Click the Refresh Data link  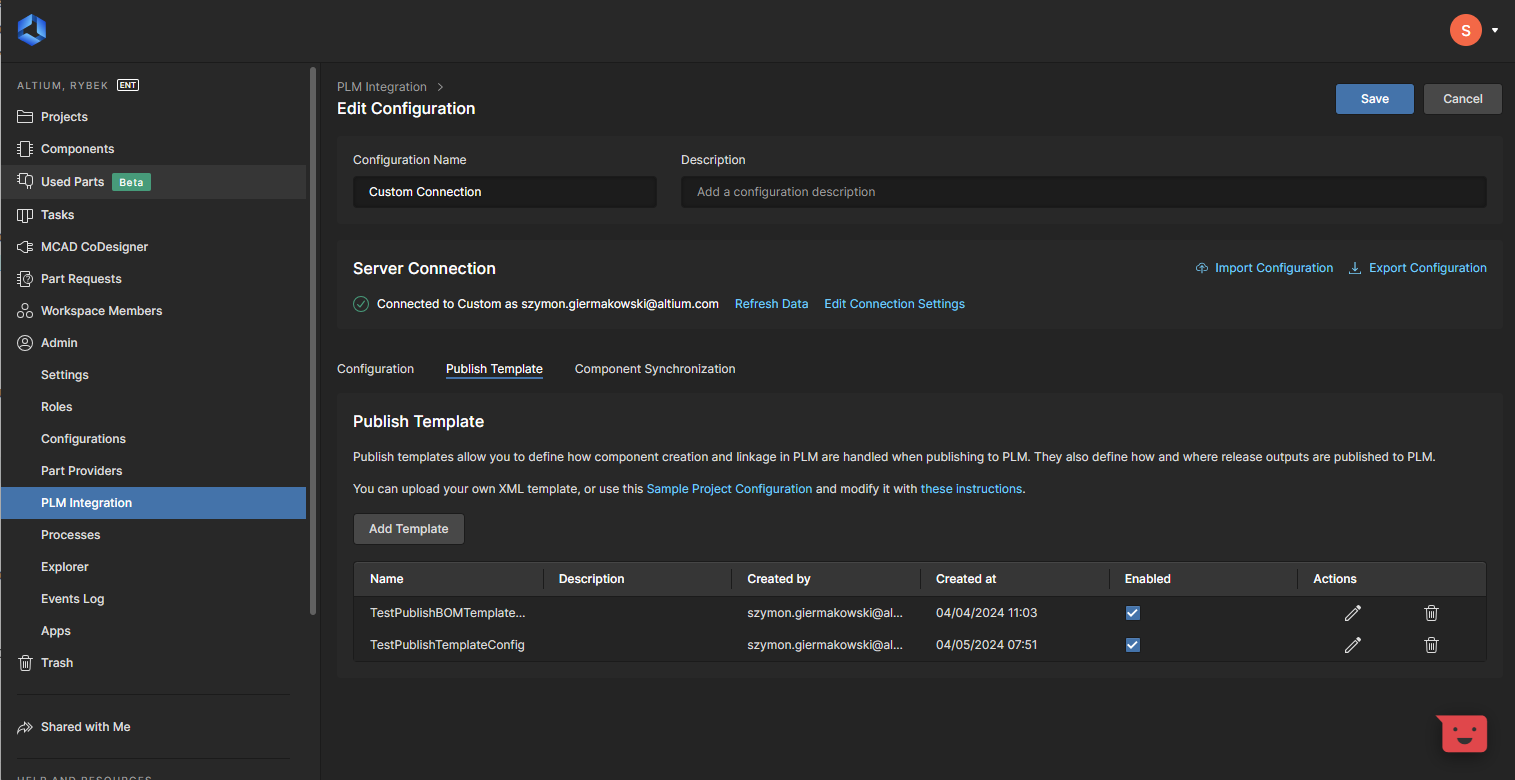(x=771, y=304)
